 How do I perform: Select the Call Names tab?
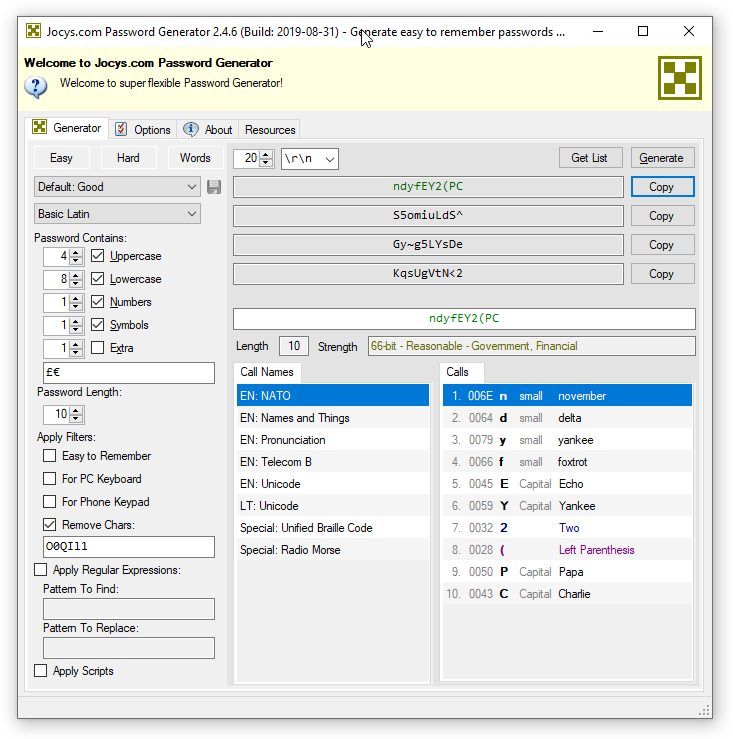click(267, 372)
